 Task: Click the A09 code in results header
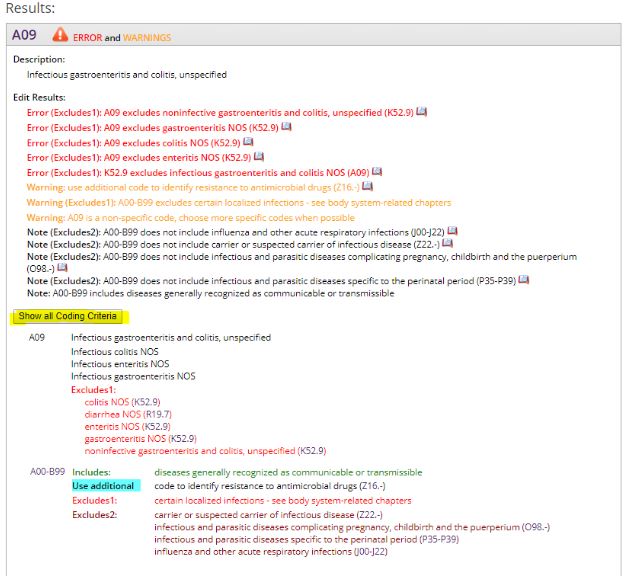click(24, 35)
